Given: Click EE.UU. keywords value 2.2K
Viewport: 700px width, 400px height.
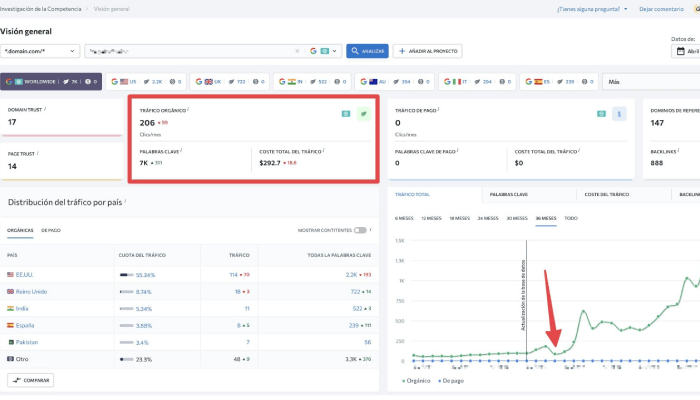Looking at the screenshot, I should coord(351,275).
